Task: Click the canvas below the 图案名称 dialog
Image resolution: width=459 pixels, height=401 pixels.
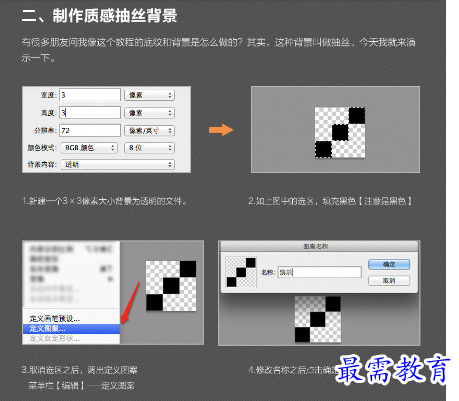Action: point(318,319)
